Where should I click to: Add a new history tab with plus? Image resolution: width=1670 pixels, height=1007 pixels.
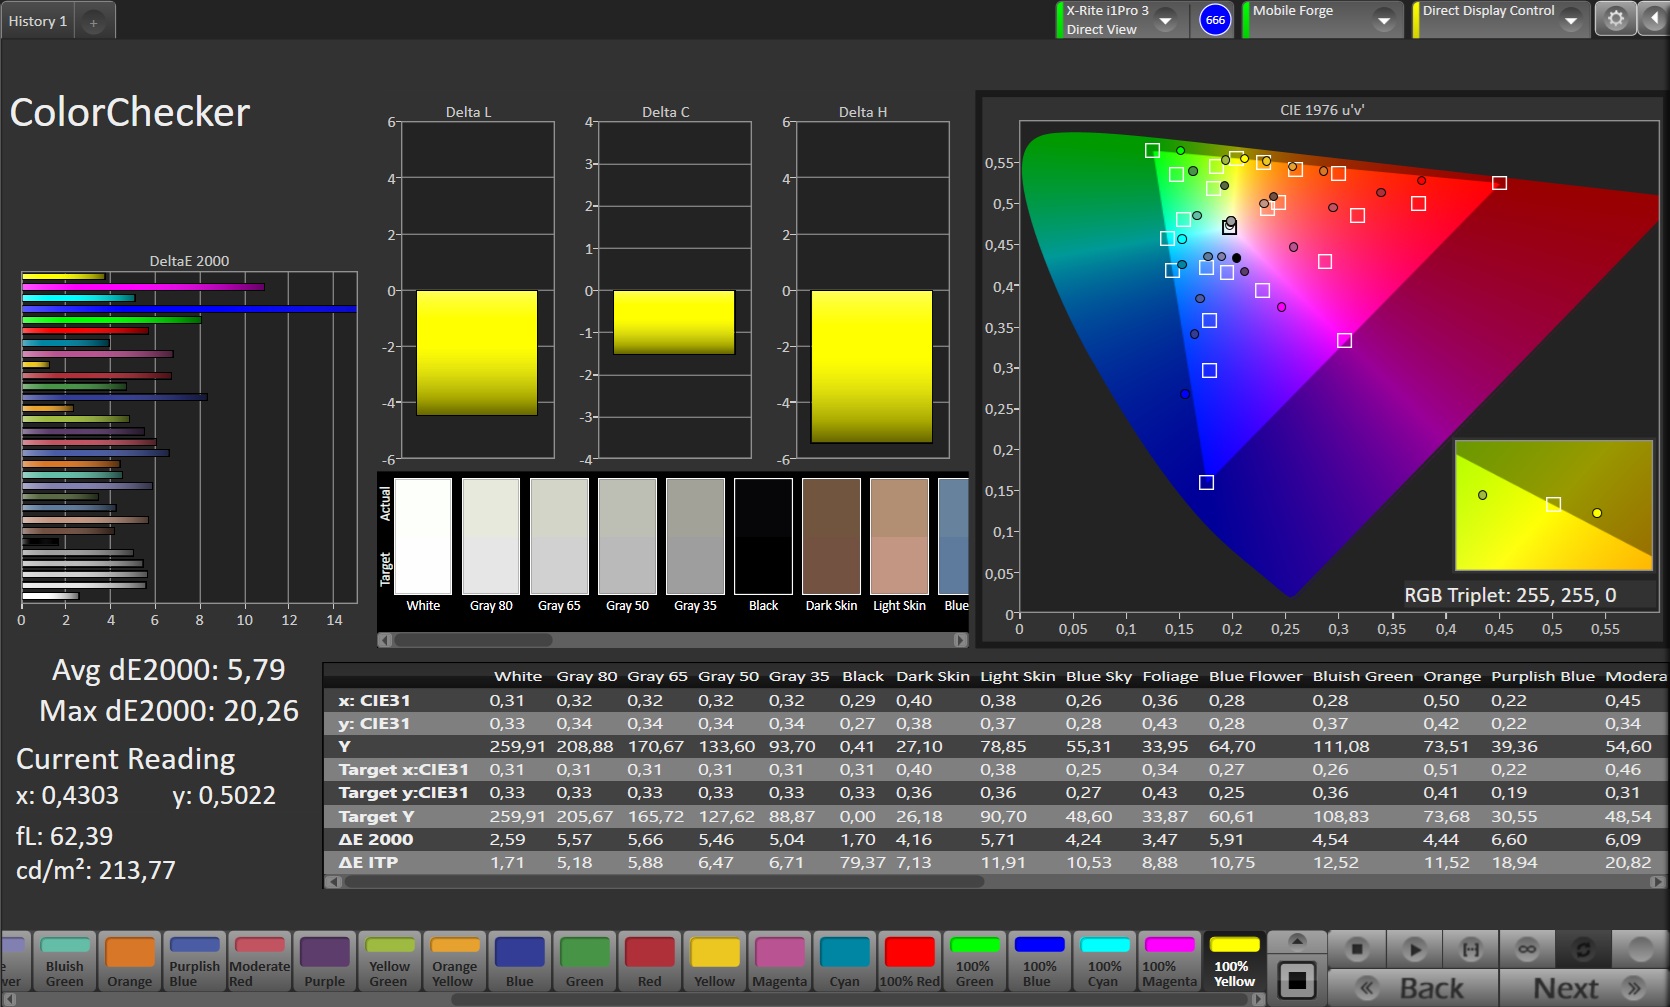click(x=93, y=22)
